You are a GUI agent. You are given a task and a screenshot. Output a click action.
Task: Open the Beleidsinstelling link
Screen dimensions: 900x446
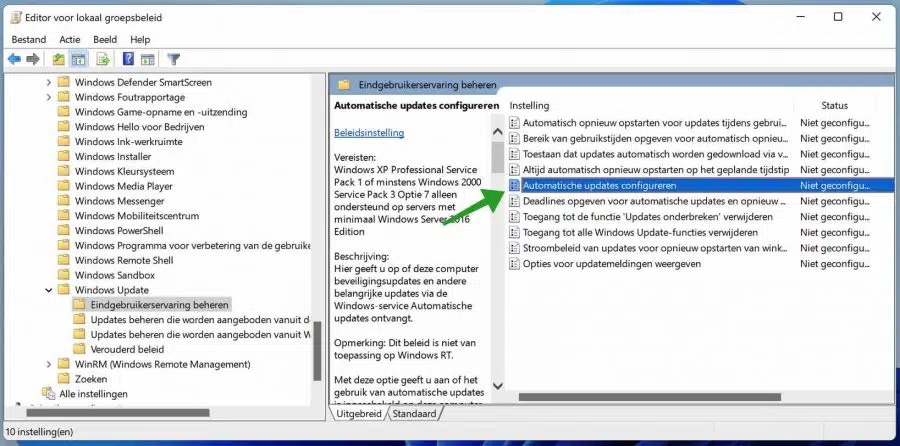pos(369,133)
